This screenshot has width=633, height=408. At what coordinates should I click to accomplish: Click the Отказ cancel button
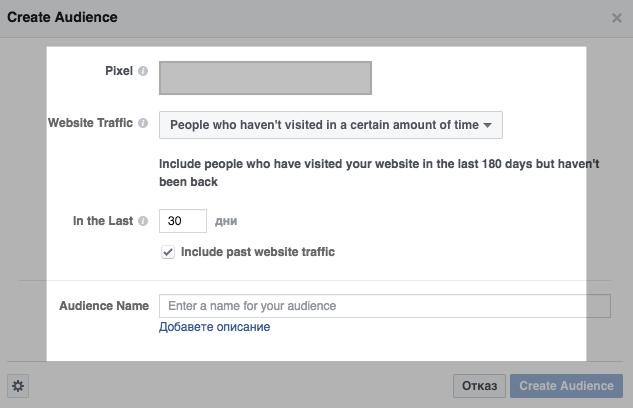(479, 386)
